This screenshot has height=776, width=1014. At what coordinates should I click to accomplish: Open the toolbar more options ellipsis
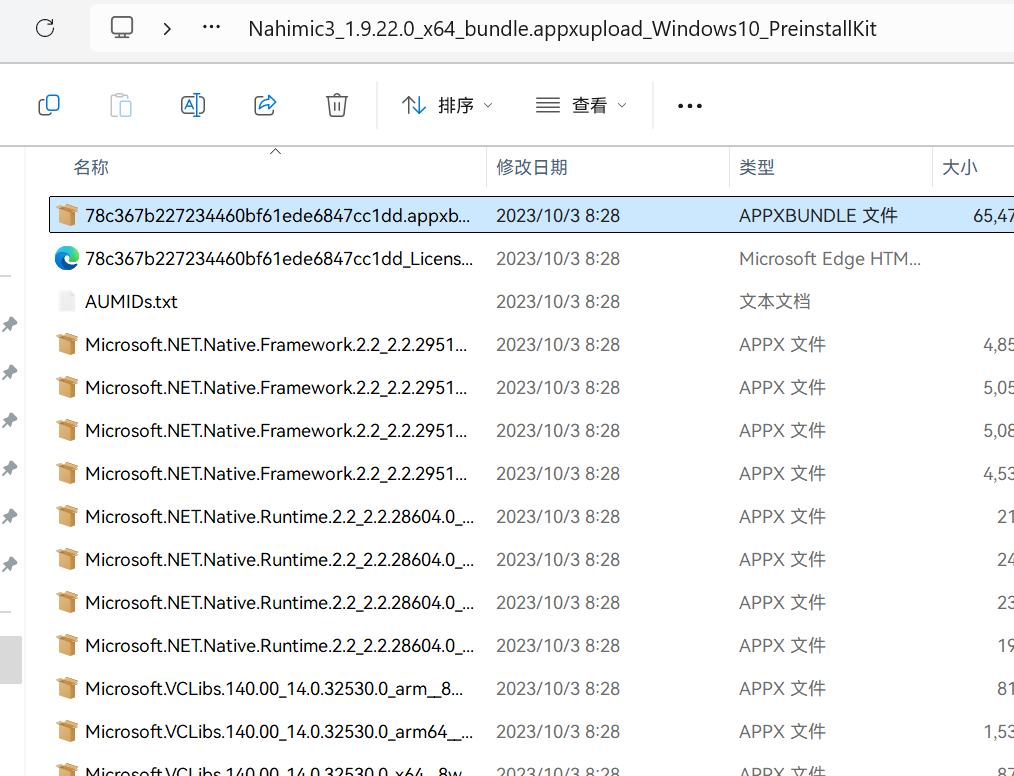[690, 106]
